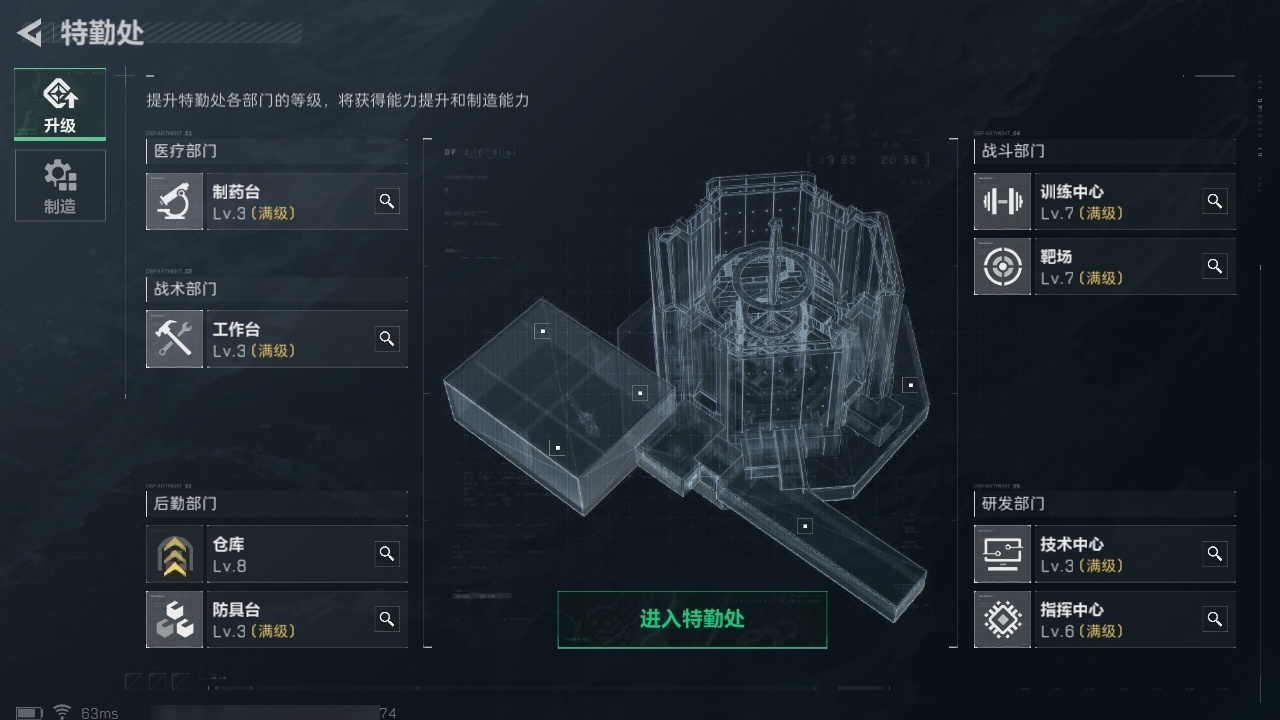
Task: Open magnifier details for 制药台
Action: 387,201
